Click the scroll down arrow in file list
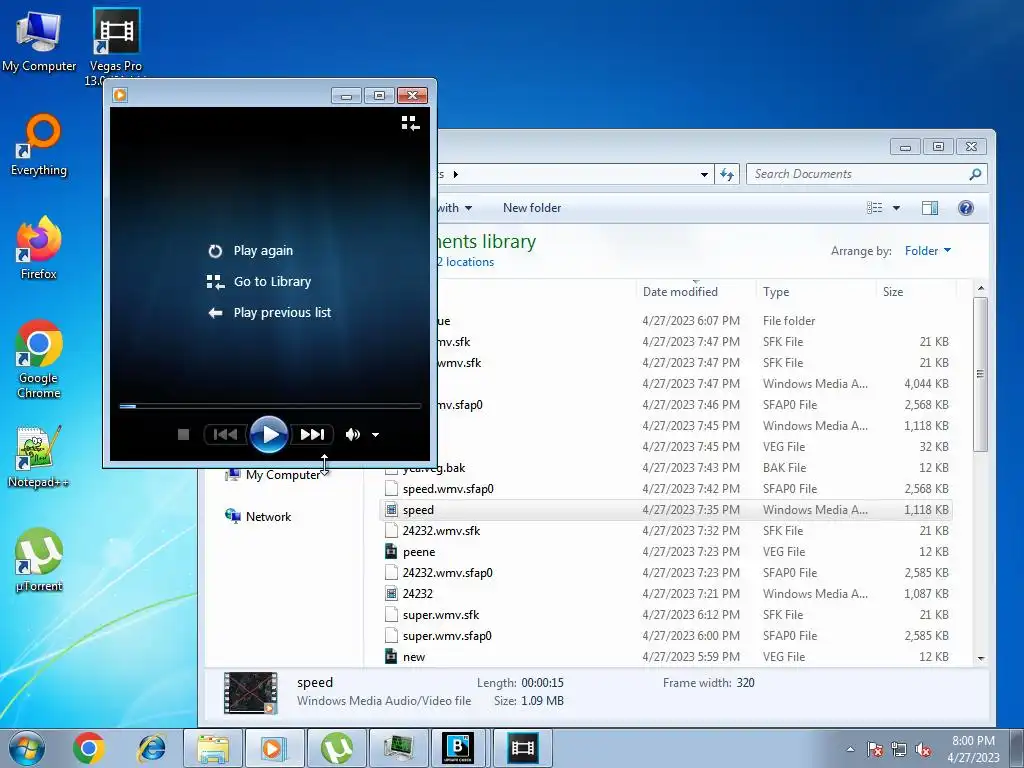The image size is (1024, 768). [980, 659]
